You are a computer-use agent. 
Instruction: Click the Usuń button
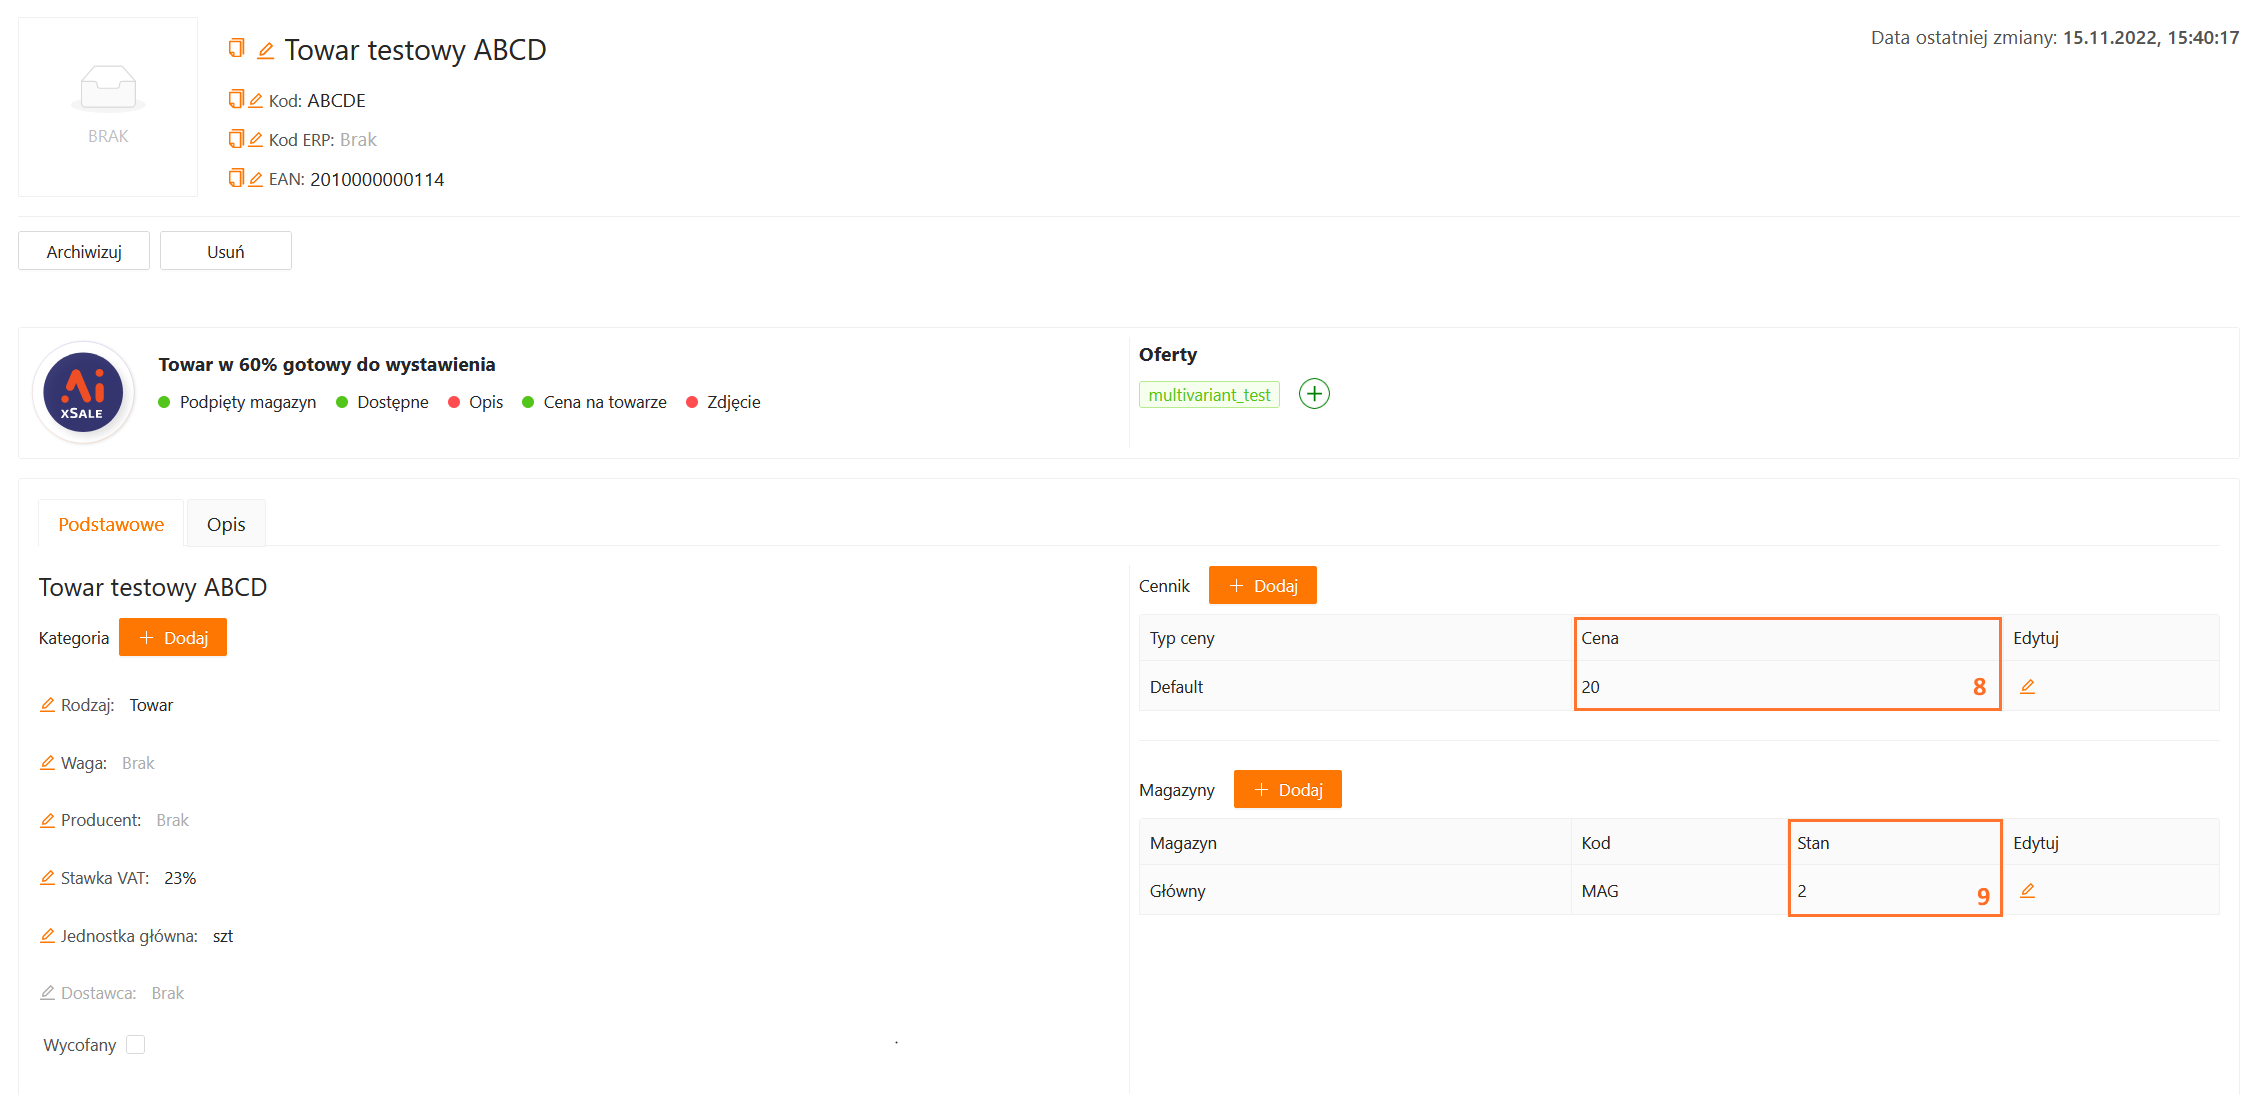[225, 251]
